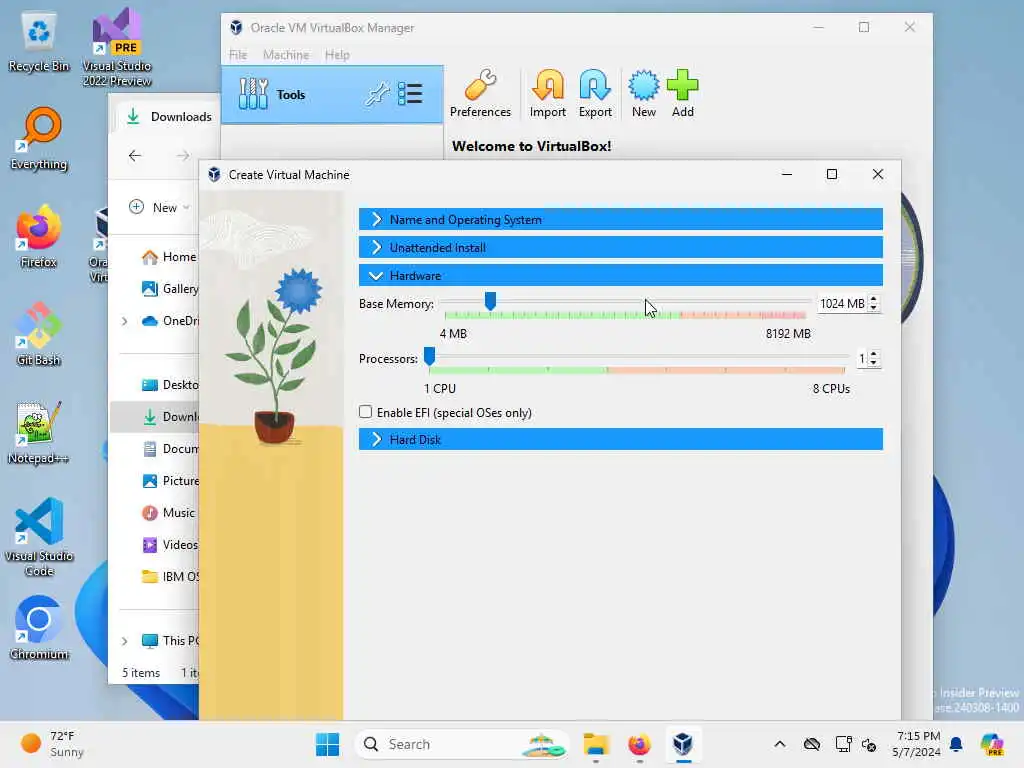The height and width of the screenshot is (768, 1024).
Task: Show hidden system tray icons
Action: point(780,744)
